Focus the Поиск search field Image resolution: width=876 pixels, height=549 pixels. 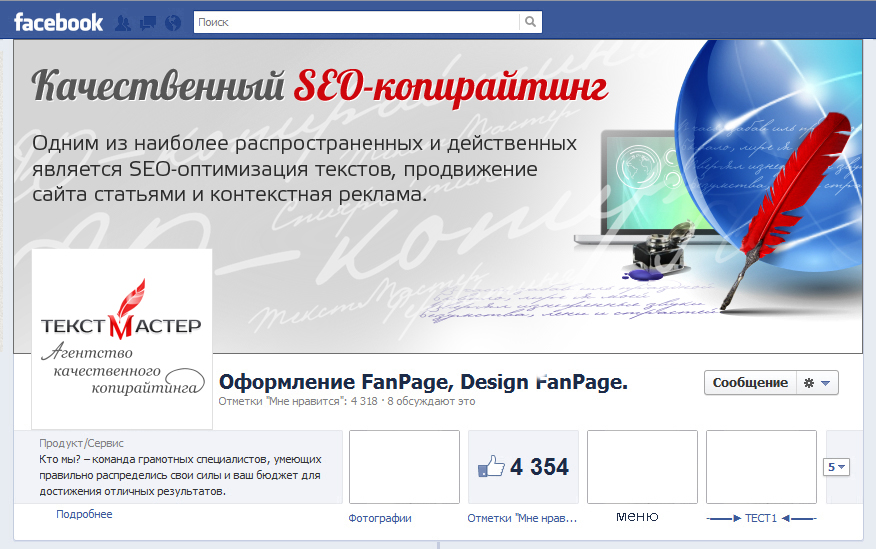point(356,22)
